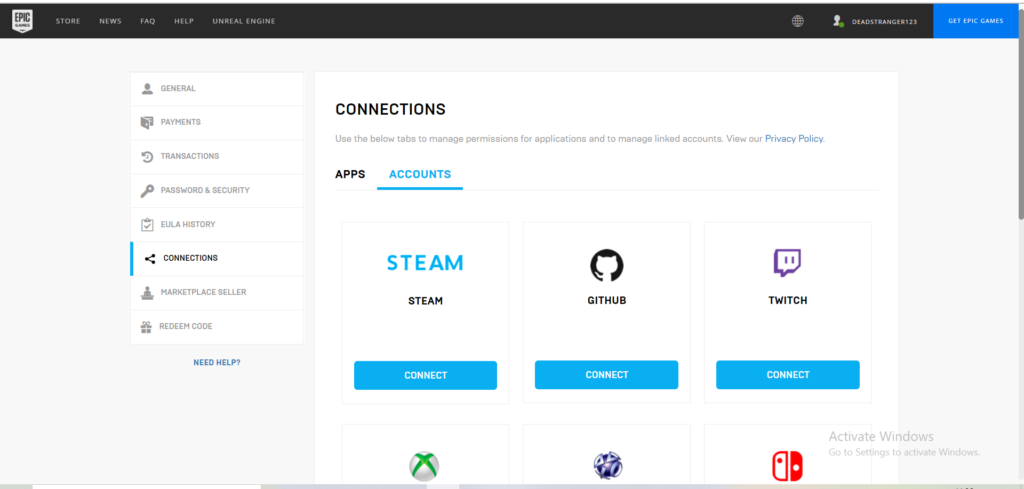Click the Get Epic Games button
This screenshot has width=1024, height=489.
click(x=976, y=21)
